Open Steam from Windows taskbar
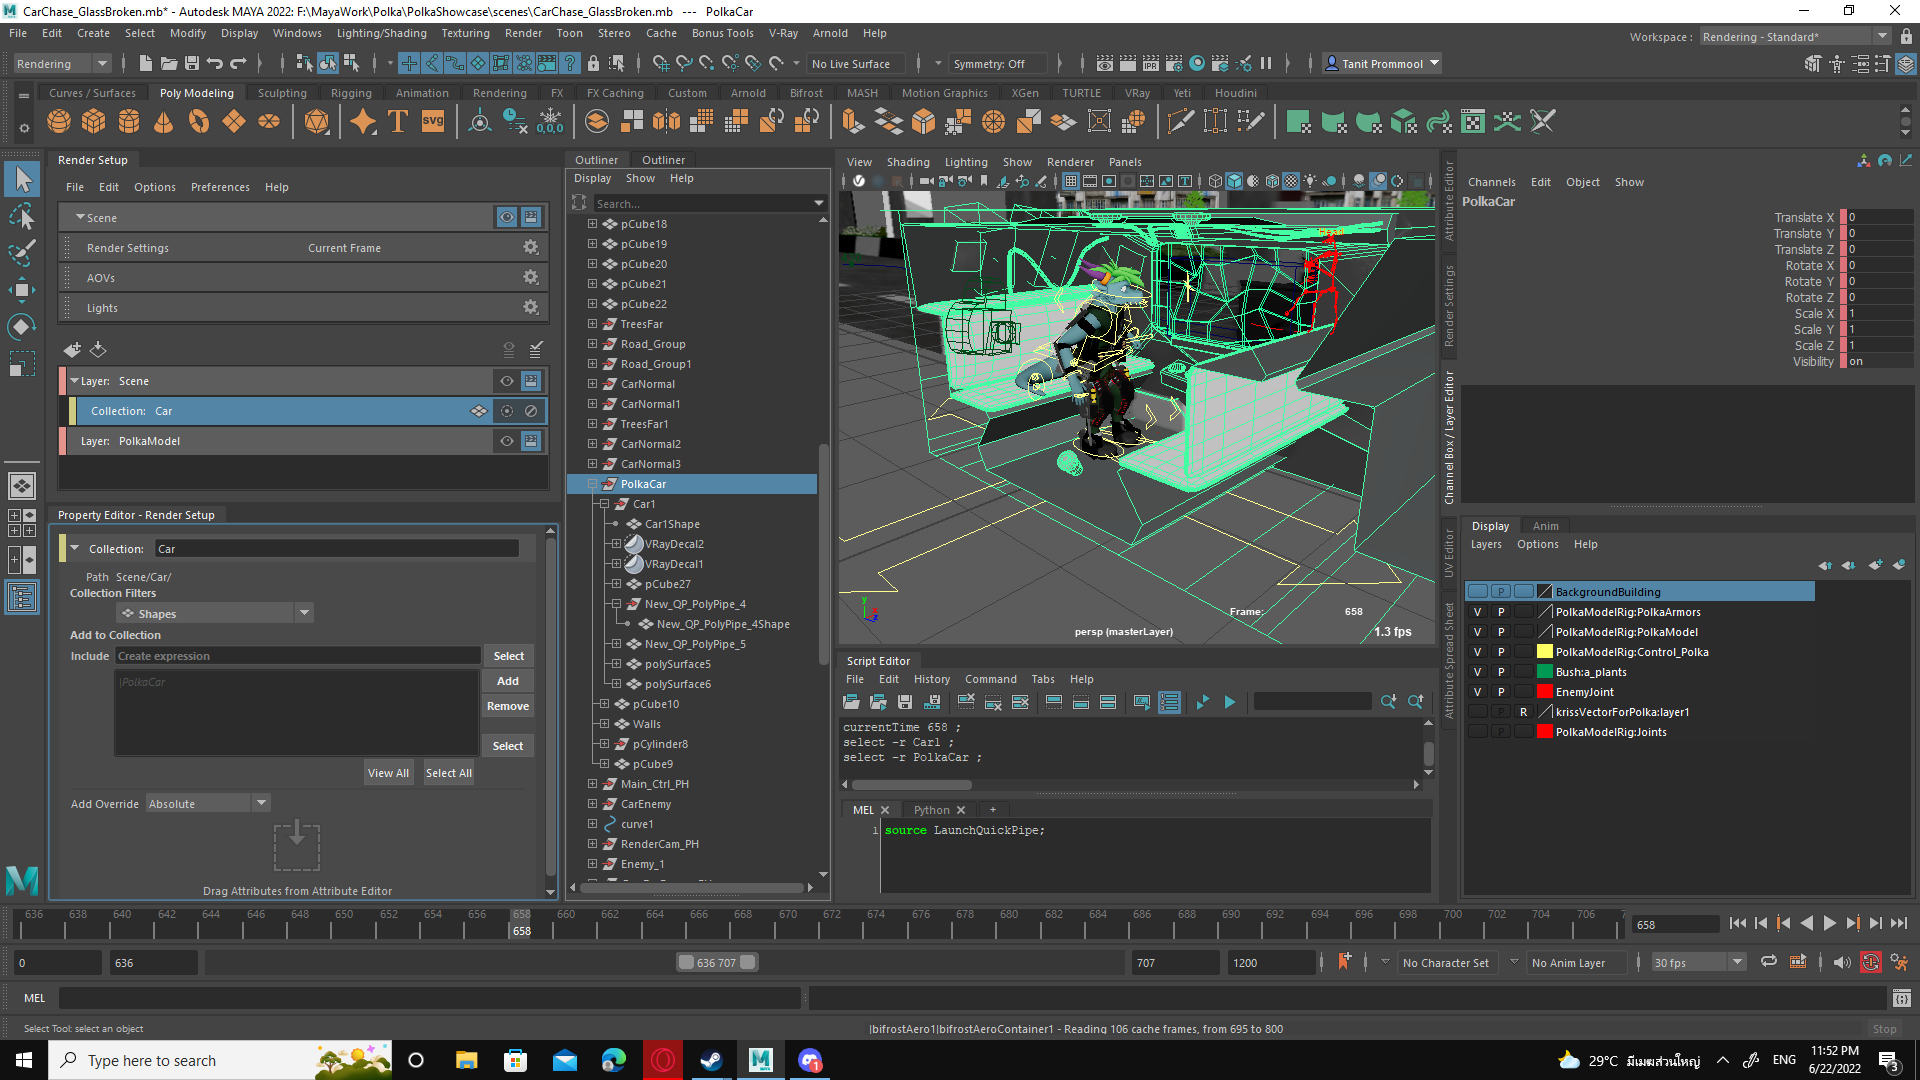This screenshot has height=1080, width=1920. tap(711, 1060)
